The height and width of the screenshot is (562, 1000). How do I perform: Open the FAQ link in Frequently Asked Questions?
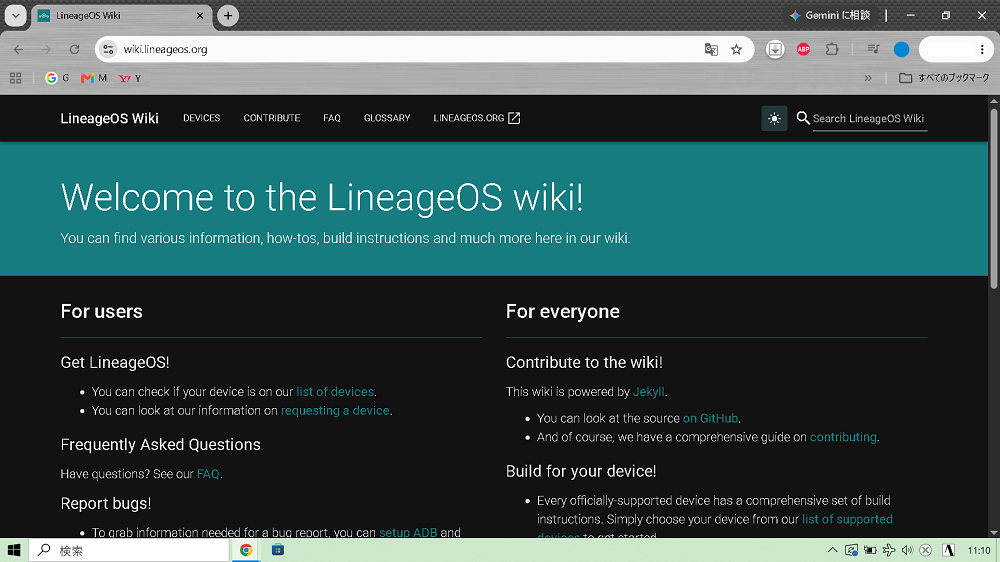tap(208, 474)
